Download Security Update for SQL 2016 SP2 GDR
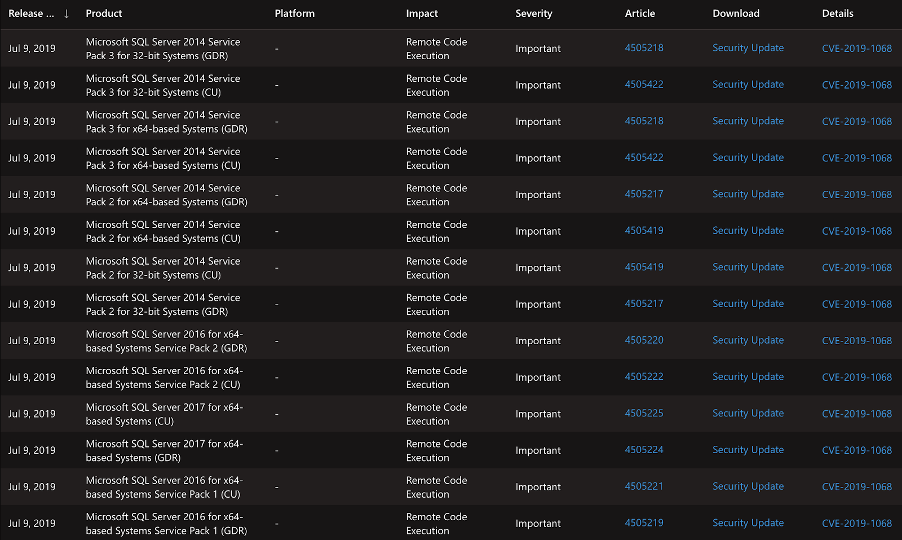The height and width of the screenshot is (540, 902). point(748,340)
